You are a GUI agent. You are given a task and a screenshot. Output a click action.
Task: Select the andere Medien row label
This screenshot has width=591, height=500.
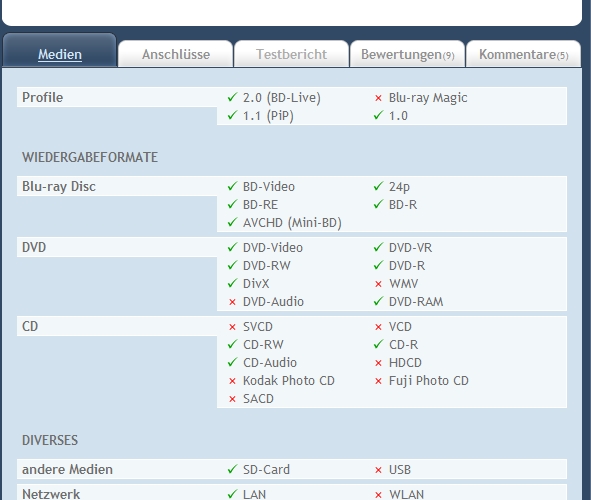(67, 469)
